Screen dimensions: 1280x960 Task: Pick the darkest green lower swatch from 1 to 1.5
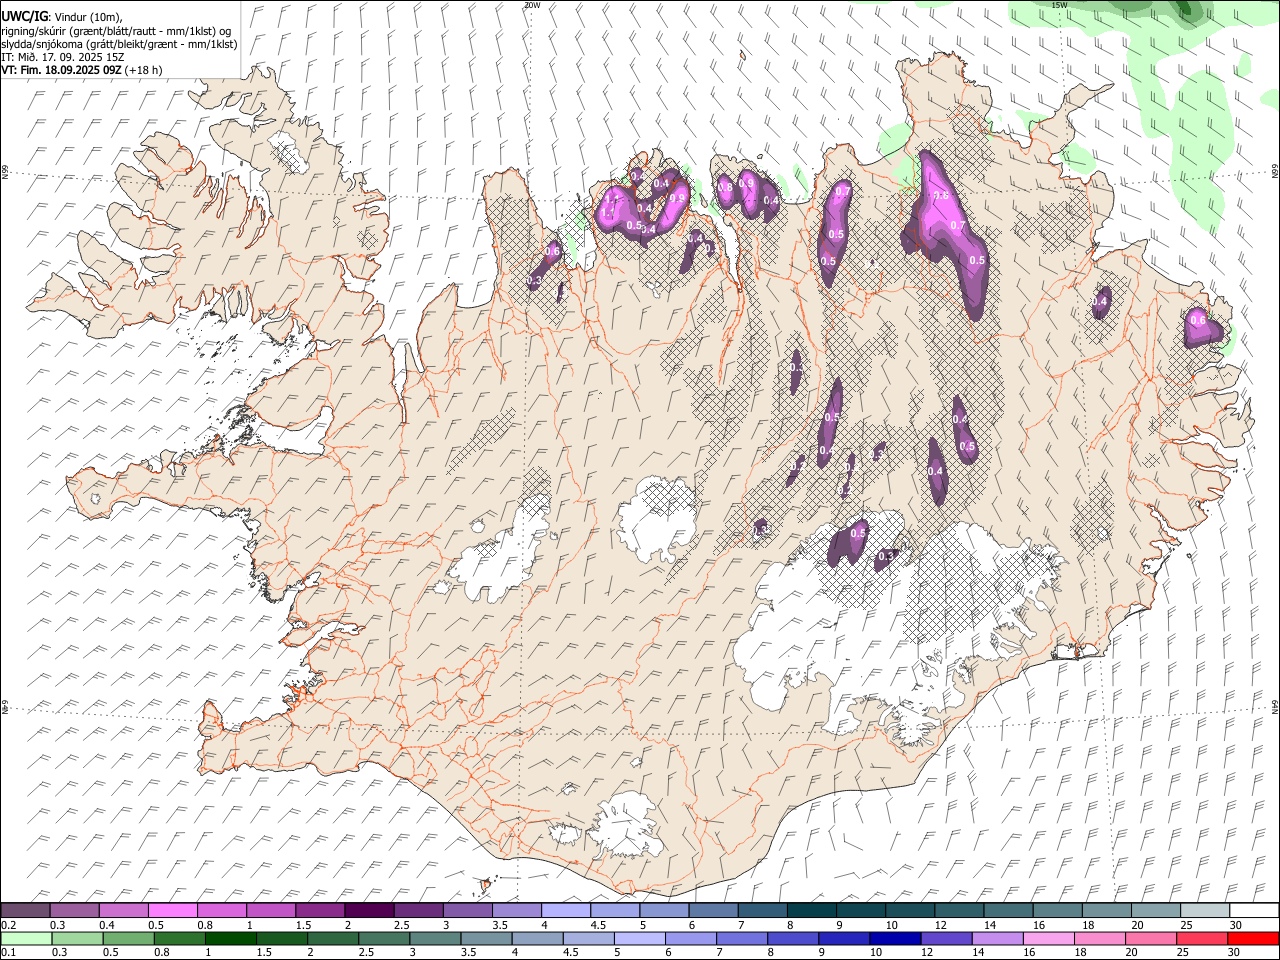(230, 938)
